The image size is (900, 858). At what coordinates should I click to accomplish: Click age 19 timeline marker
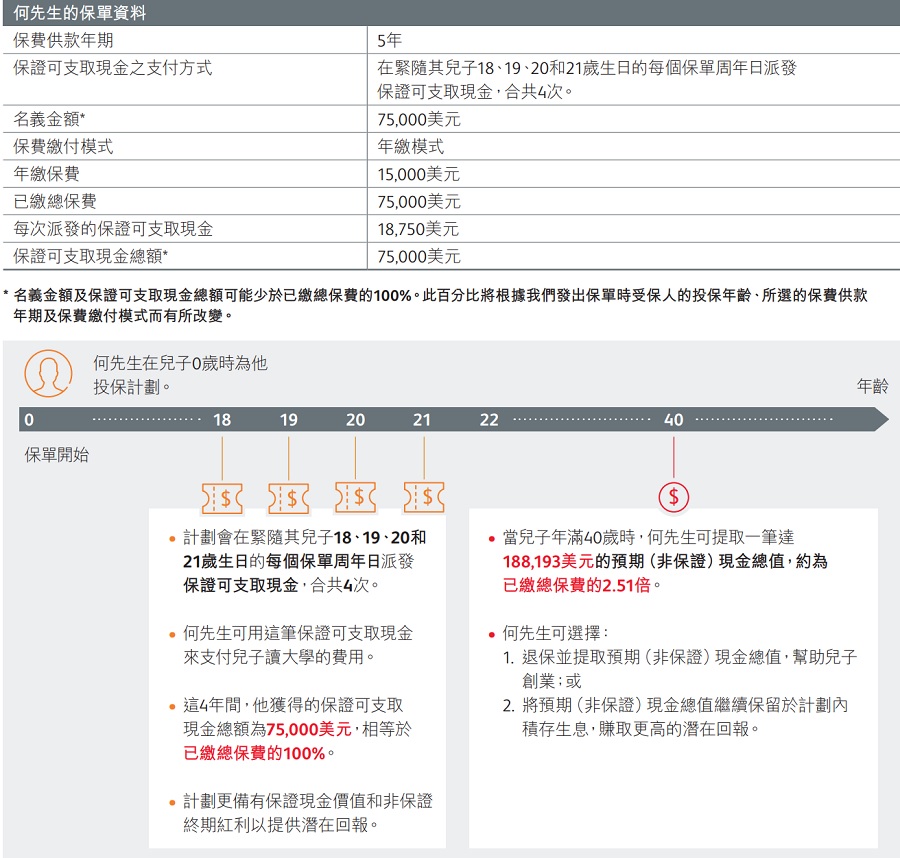click(x=288, y=420)
